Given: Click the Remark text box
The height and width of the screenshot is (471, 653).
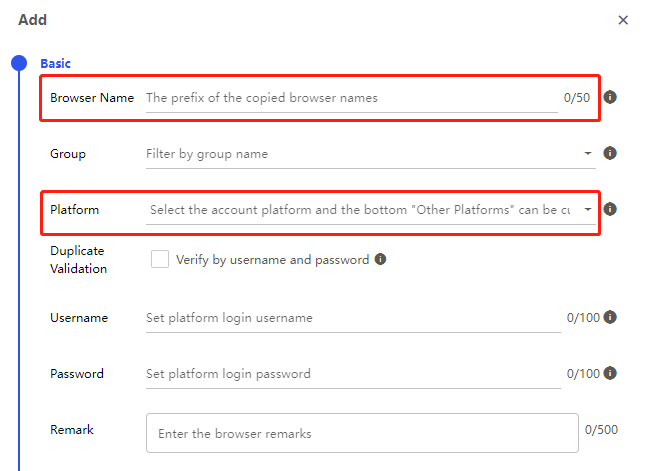Looking at the screenshot, I should 361,434.
